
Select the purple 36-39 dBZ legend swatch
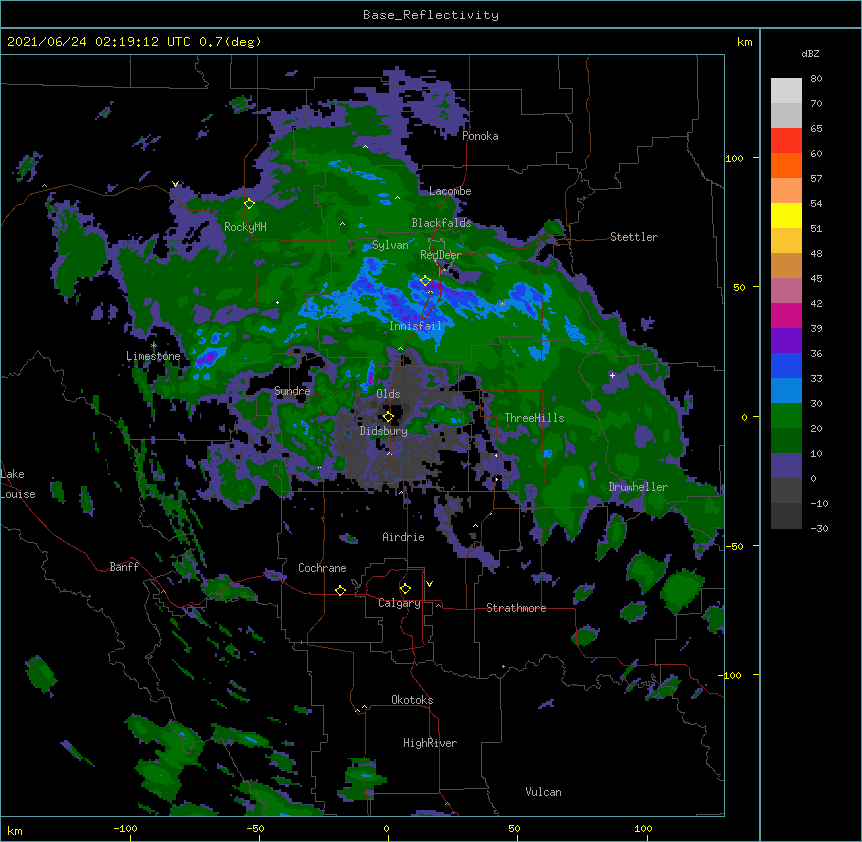click(x=786, y=341)
